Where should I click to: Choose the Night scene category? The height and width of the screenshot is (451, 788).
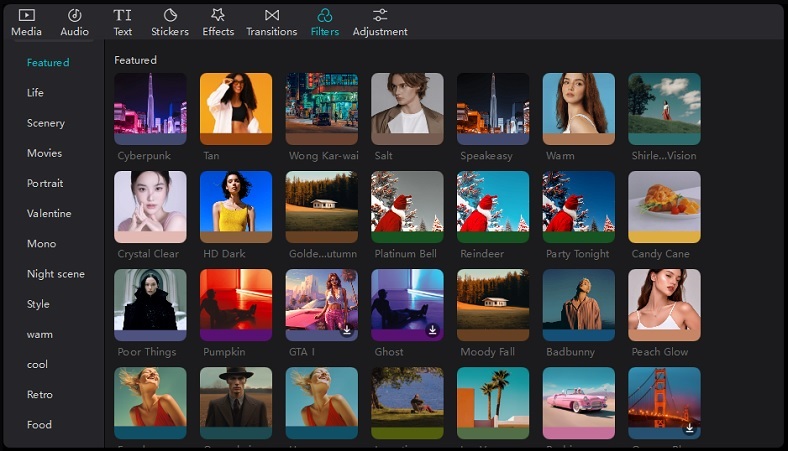[x=56, y=274]
